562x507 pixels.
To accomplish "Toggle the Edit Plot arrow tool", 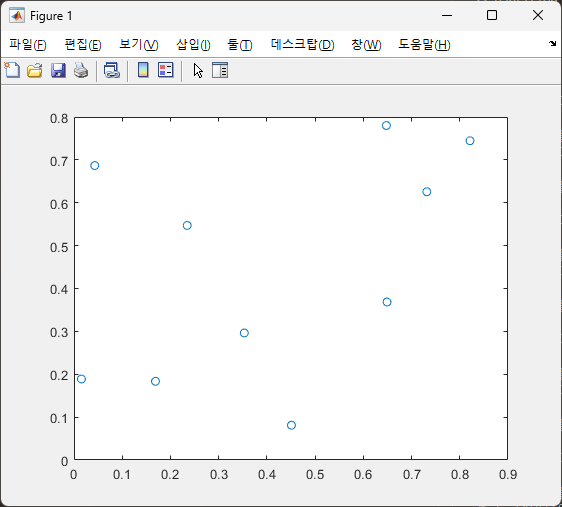I will [x=198, y=70].
